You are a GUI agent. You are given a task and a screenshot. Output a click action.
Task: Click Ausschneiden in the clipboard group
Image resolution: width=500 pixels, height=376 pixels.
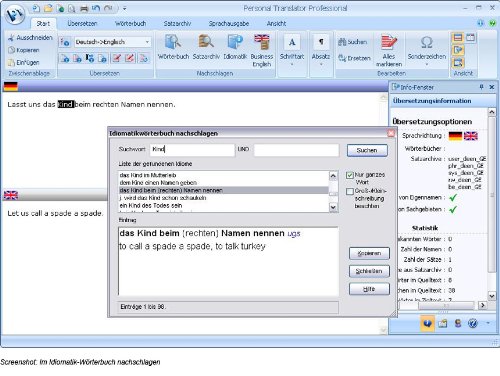pos(30,37)
